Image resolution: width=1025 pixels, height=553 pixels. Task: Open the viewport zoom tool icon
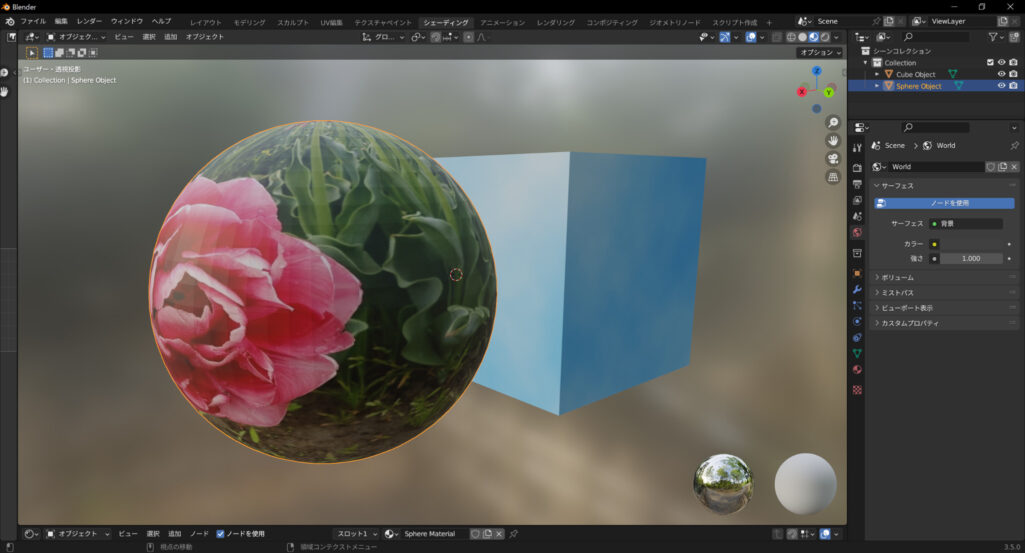[833, 123]
